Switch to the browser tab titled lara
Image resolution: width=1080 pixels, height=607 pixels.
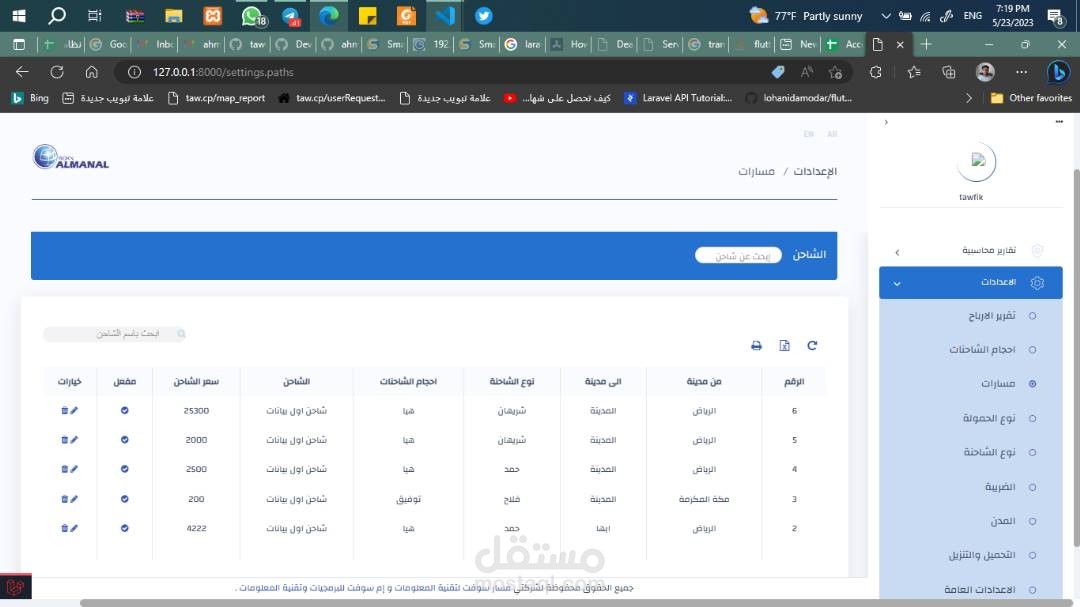pyautogui.click(x=523, y=44)
